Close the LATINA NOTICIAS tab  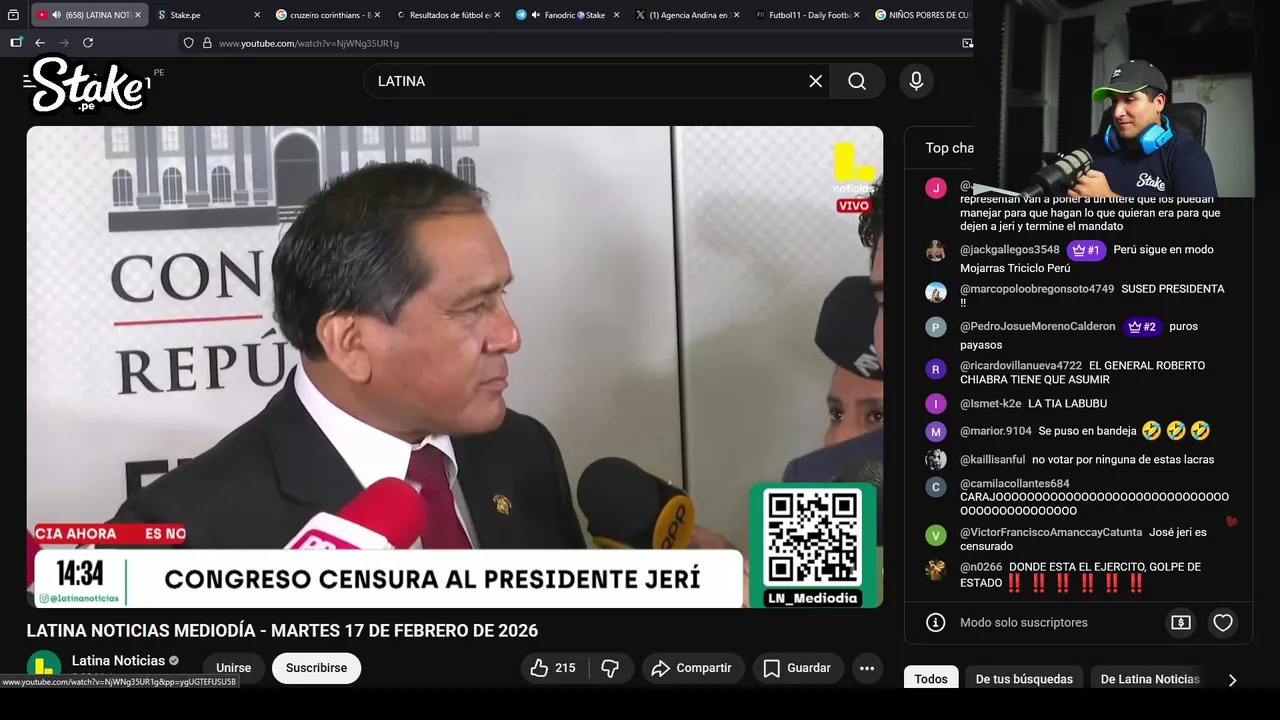pyautogui.click(x=138, y=15)
